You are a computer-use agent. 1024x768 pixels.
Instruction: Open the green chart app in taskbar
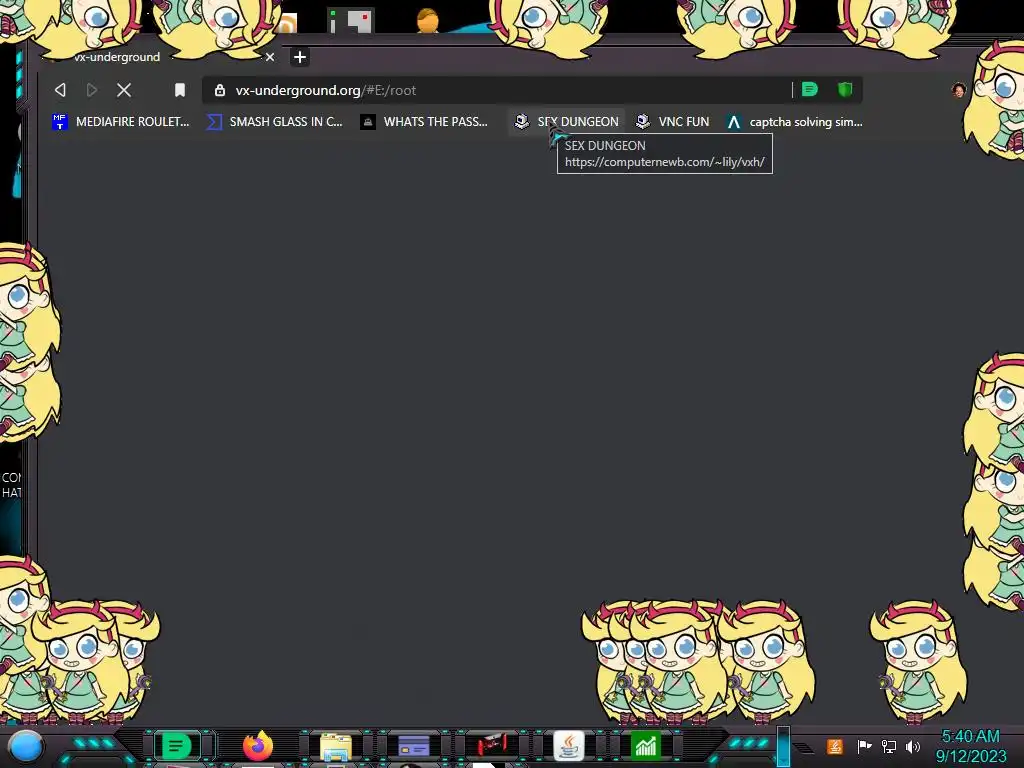(x=646, y=746)
